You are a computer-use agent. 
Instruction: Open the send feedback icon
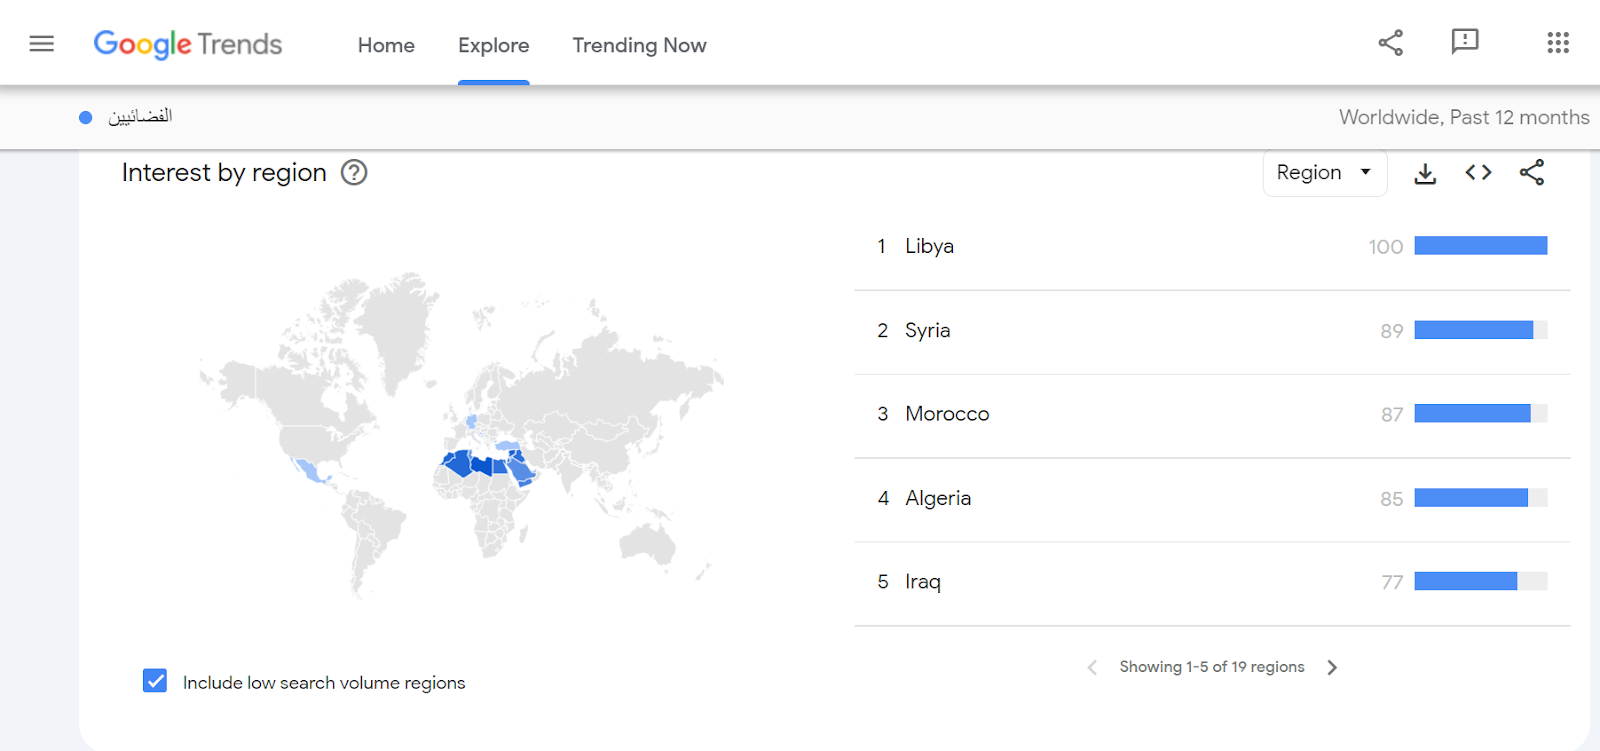(x=1464, y=42)
